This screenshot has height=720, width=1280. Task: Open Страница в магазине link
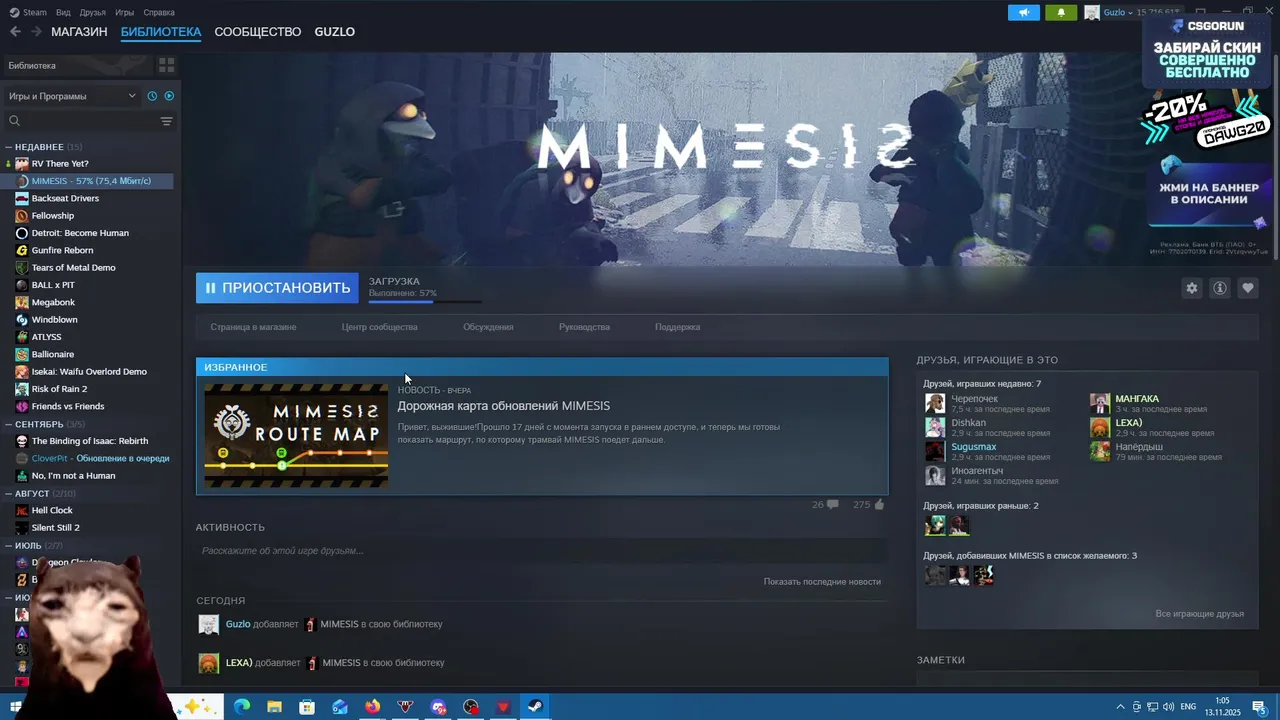253,327
